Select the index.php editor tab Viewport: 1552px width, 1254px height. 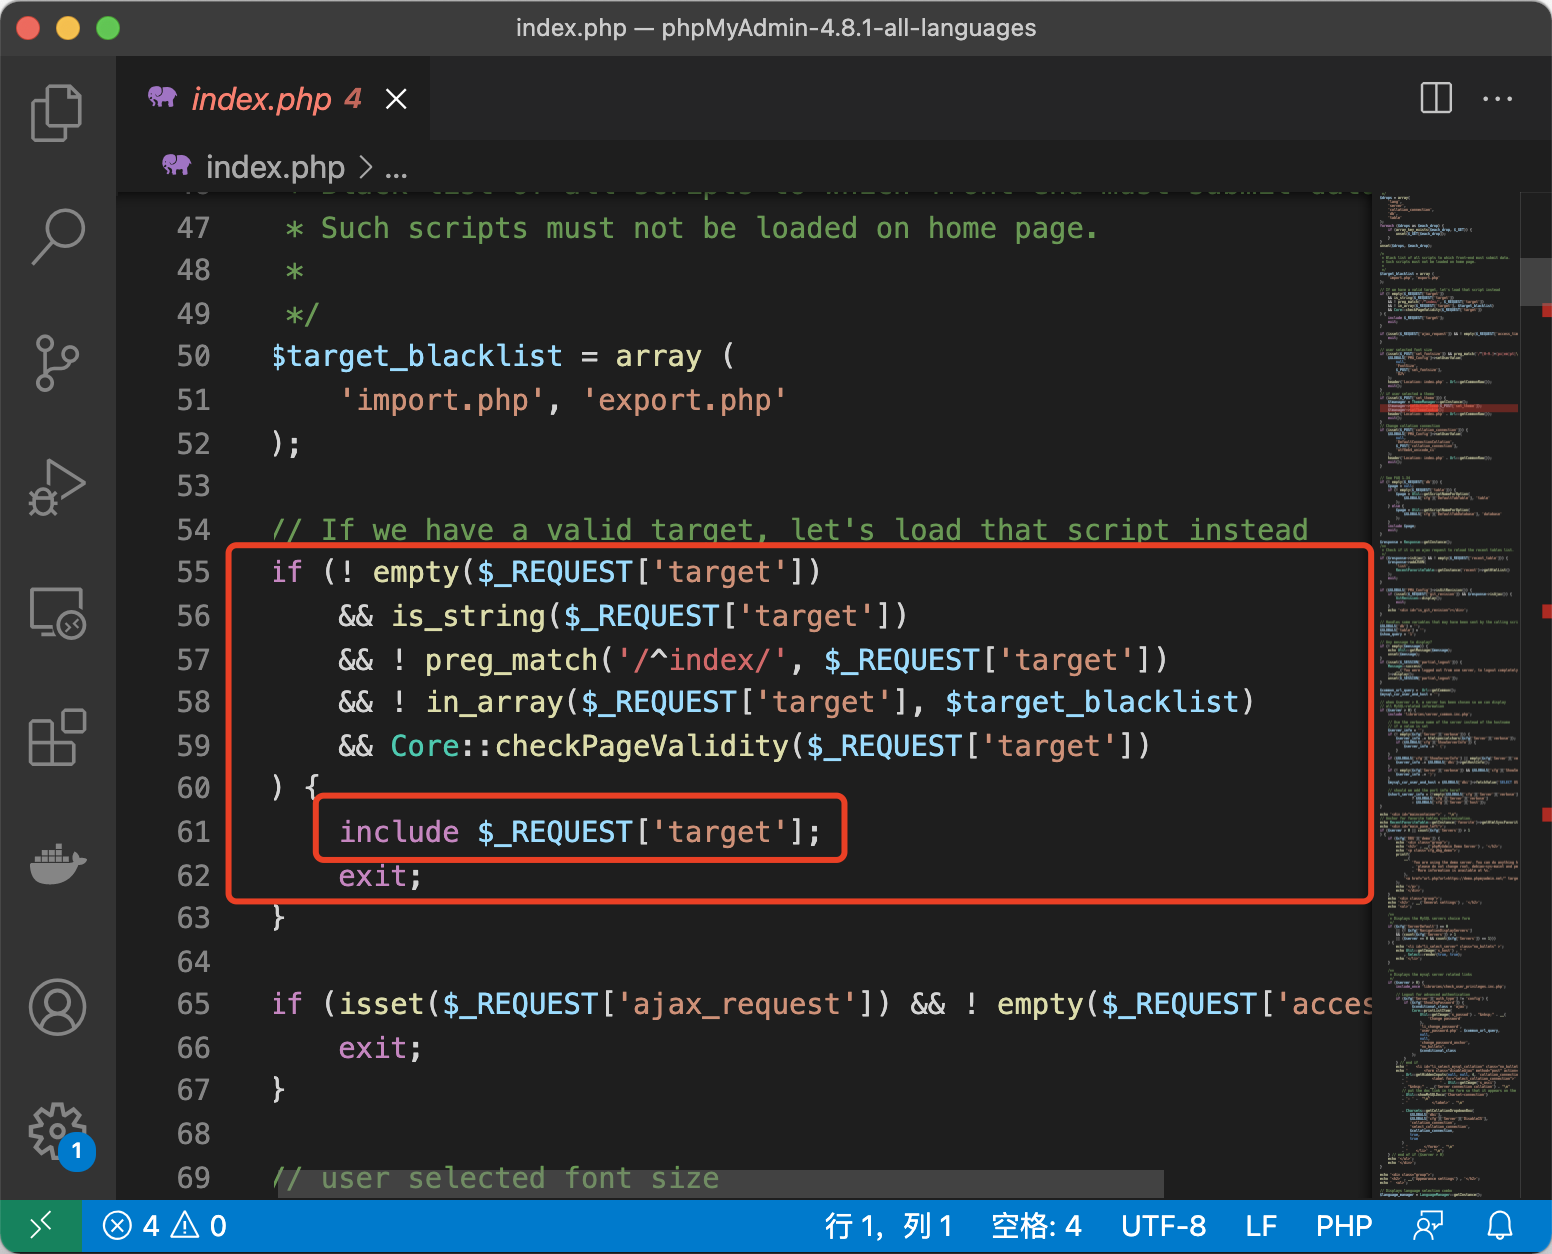point(273,98)
